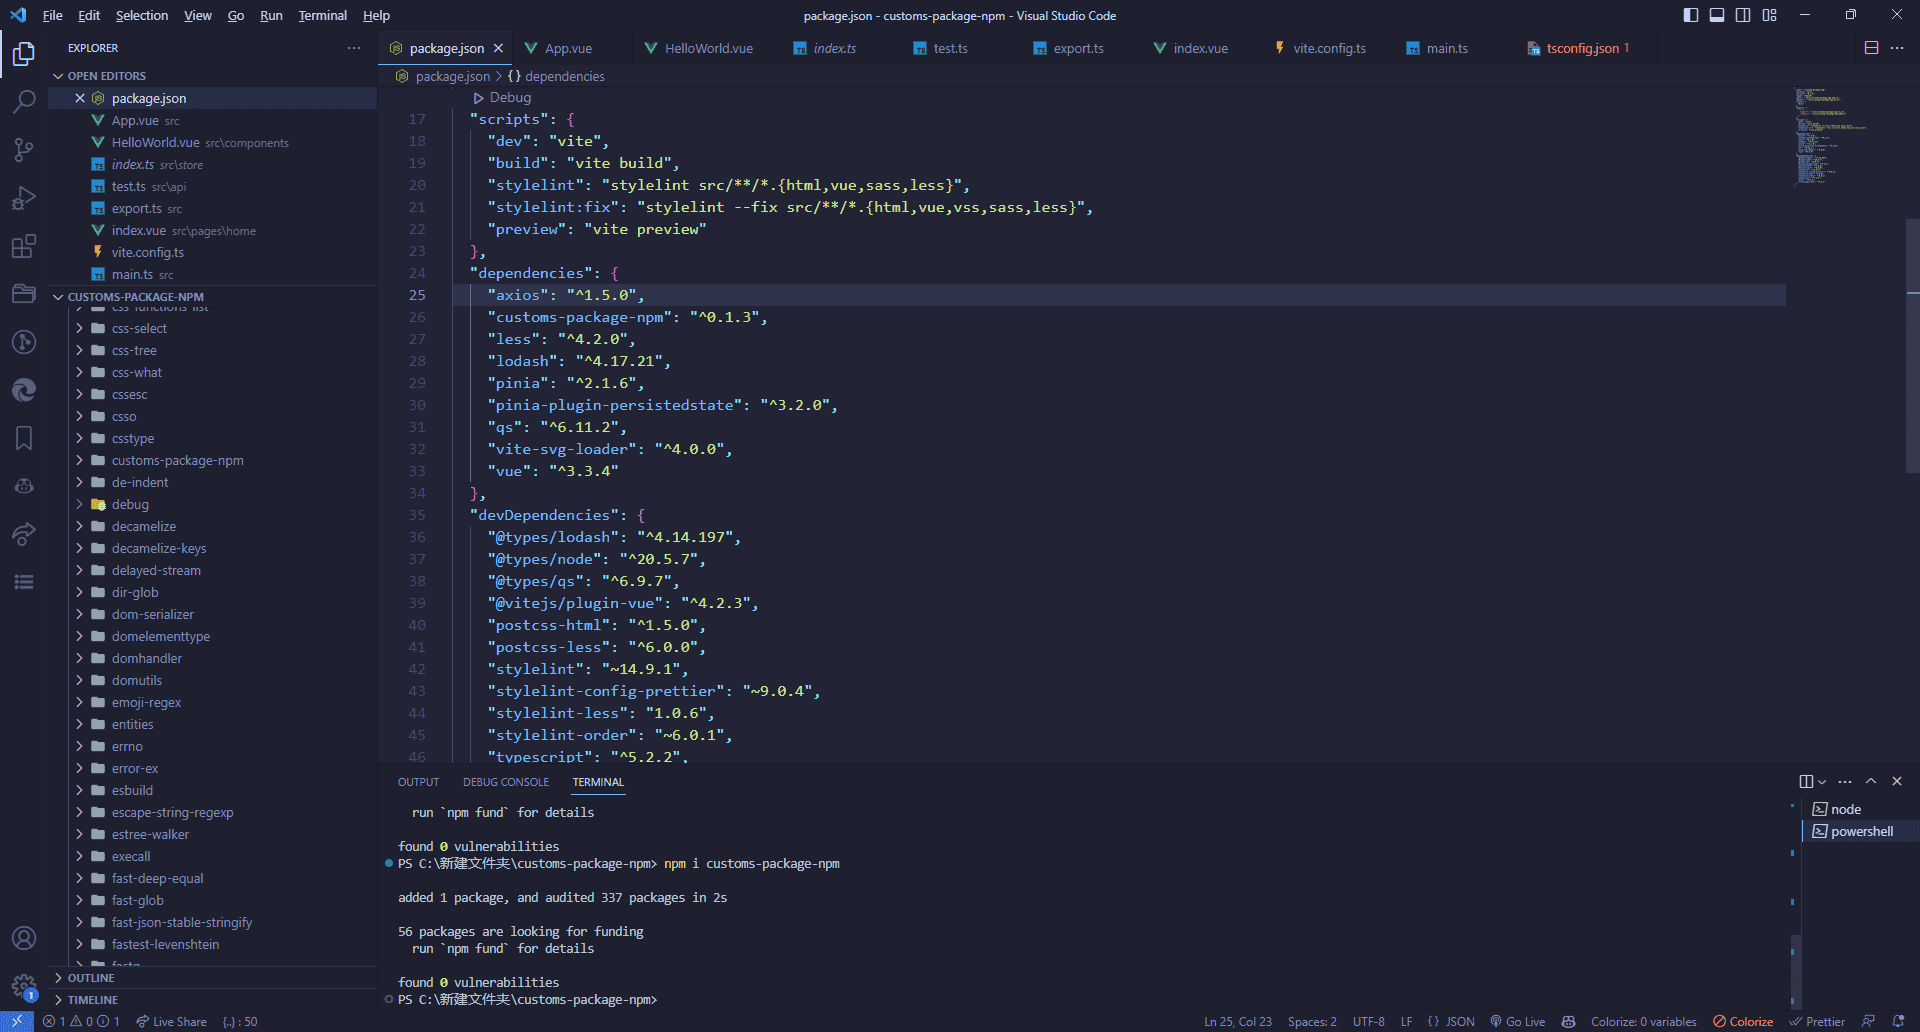Collapse the CUSTOMS-PACKAGE-NPM section
The height and width of the screenshot is (1032, 1920).
pyautogui.click(x=135, y=297)
